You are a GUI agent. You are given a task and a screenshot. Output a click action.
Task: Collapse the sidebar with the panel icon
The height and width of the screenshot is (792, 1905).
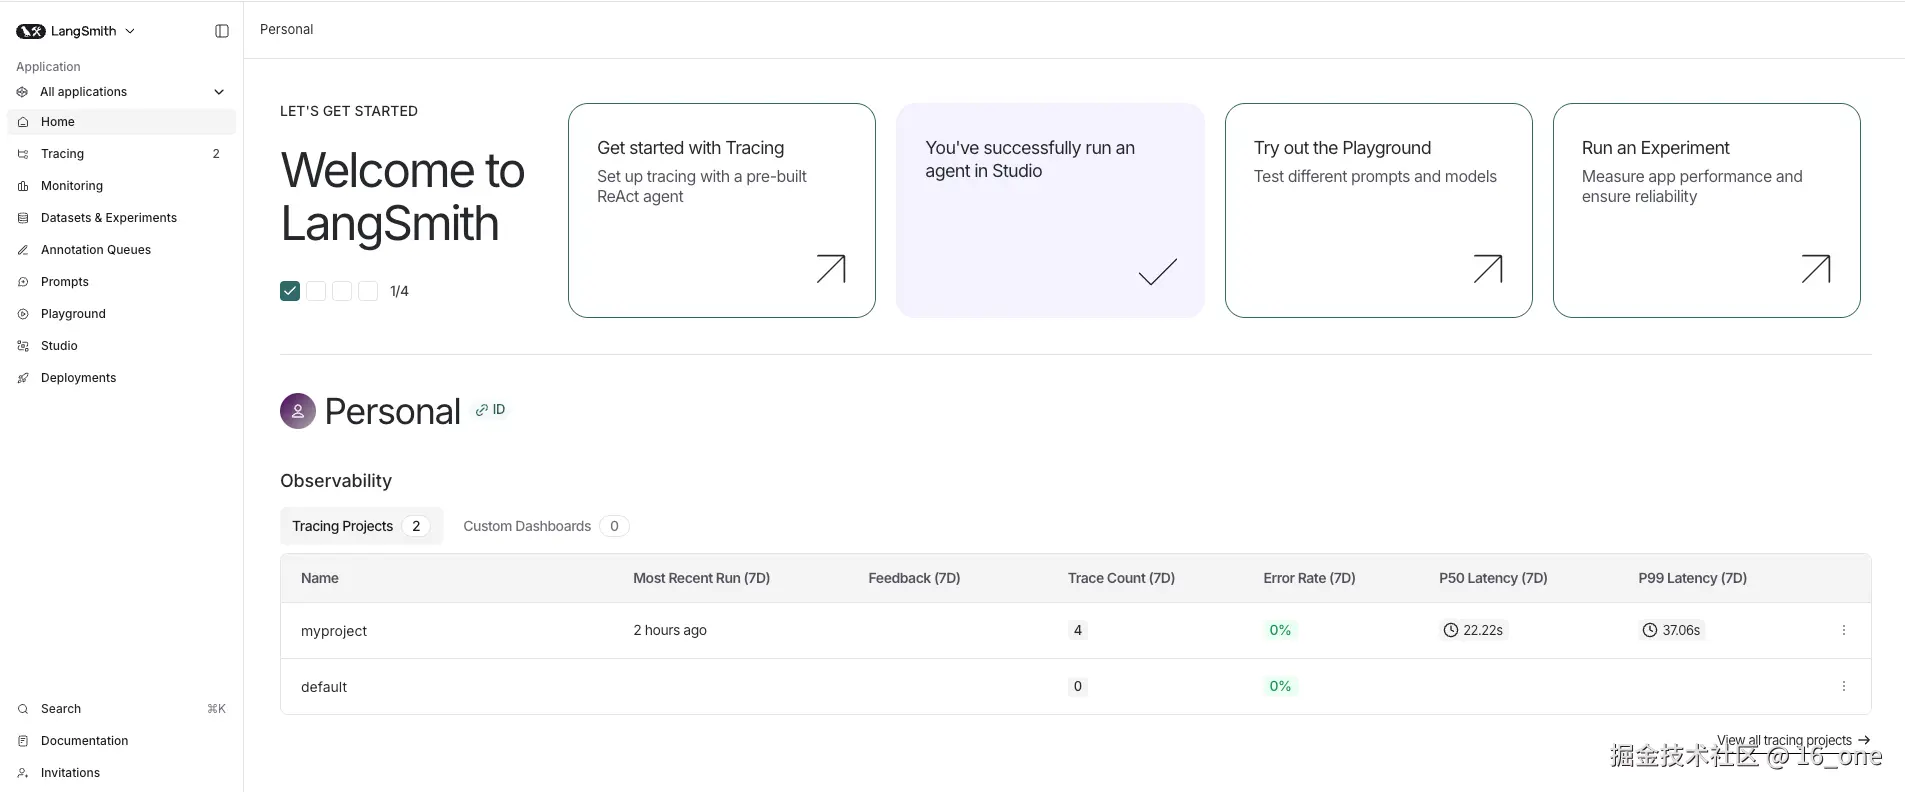222,31
